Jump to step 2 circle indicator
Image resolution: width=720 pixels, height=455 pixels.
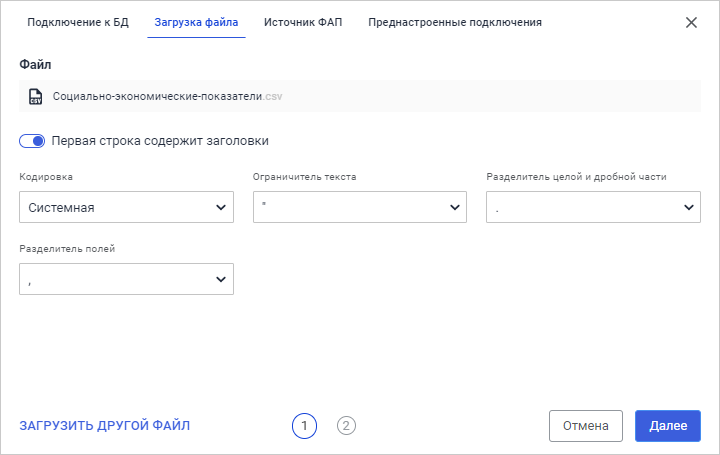(x=346, y=426)
